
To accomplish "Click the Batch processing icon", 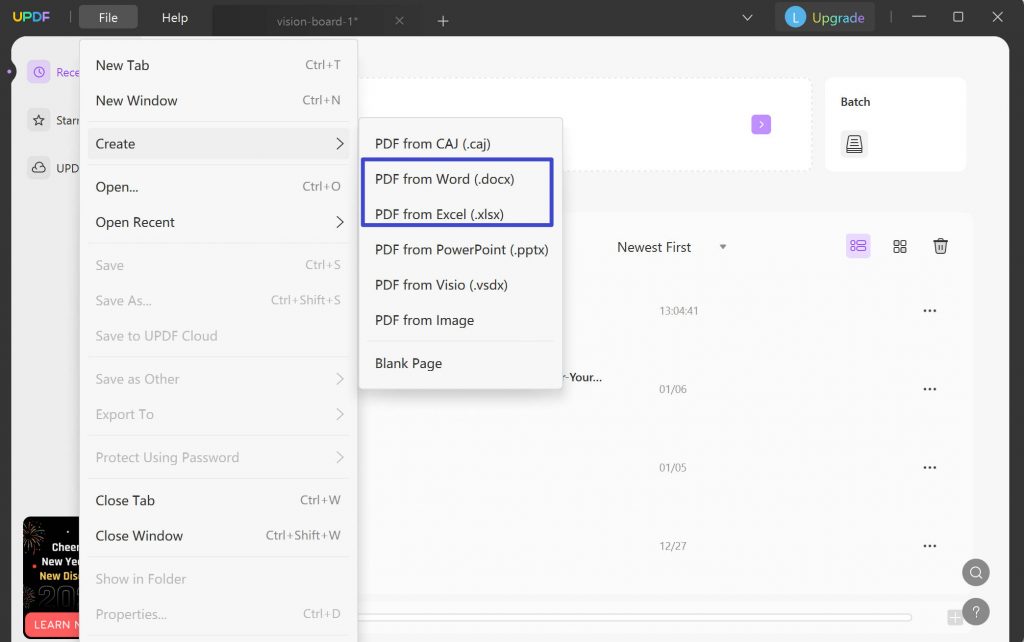I will pyautogui.click(x=853, y=144).
